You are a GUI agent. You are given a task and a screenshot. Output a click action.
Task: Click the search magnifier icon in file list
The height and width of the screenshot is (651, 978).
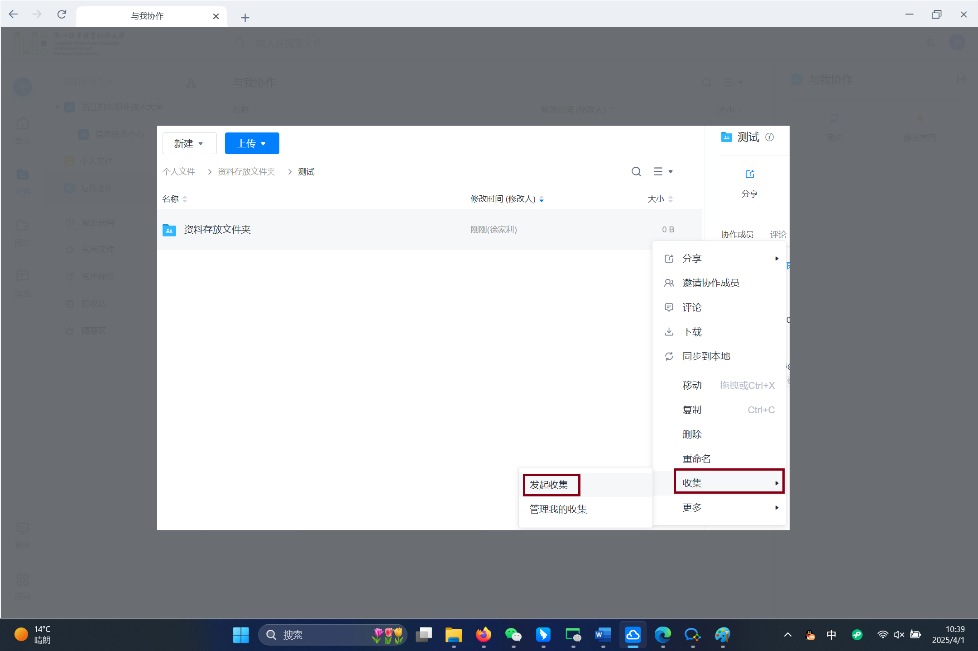(x=636, y=172)
